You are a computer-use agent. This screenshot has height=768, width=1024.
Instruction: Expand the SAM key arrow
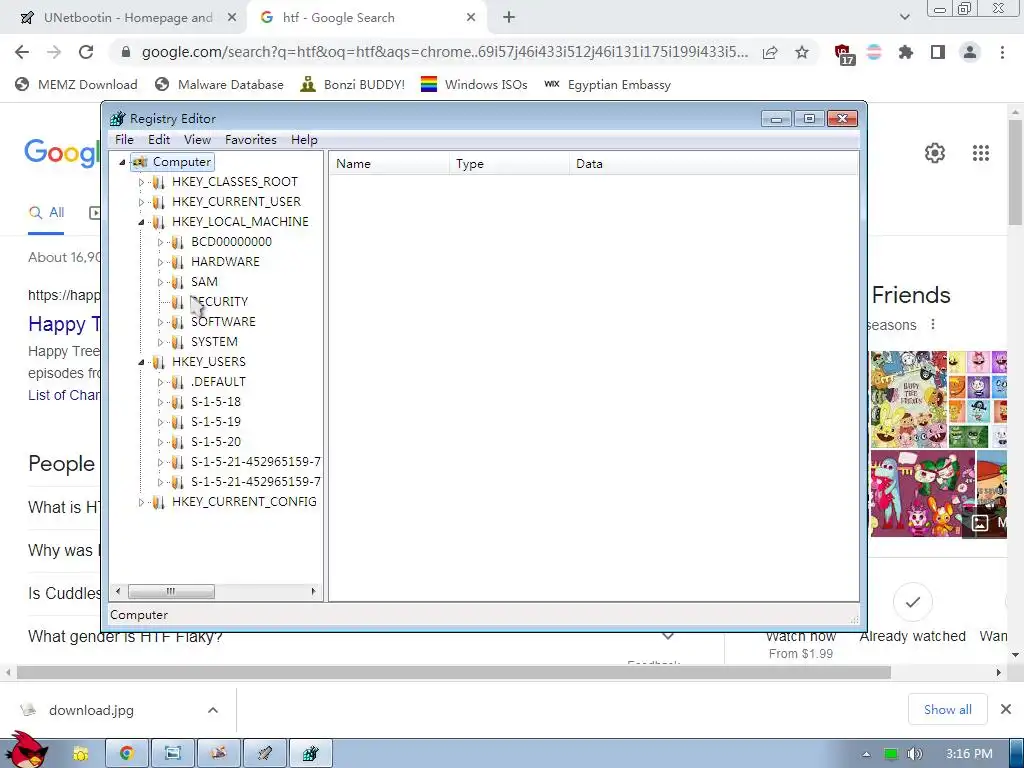point(160,283)
